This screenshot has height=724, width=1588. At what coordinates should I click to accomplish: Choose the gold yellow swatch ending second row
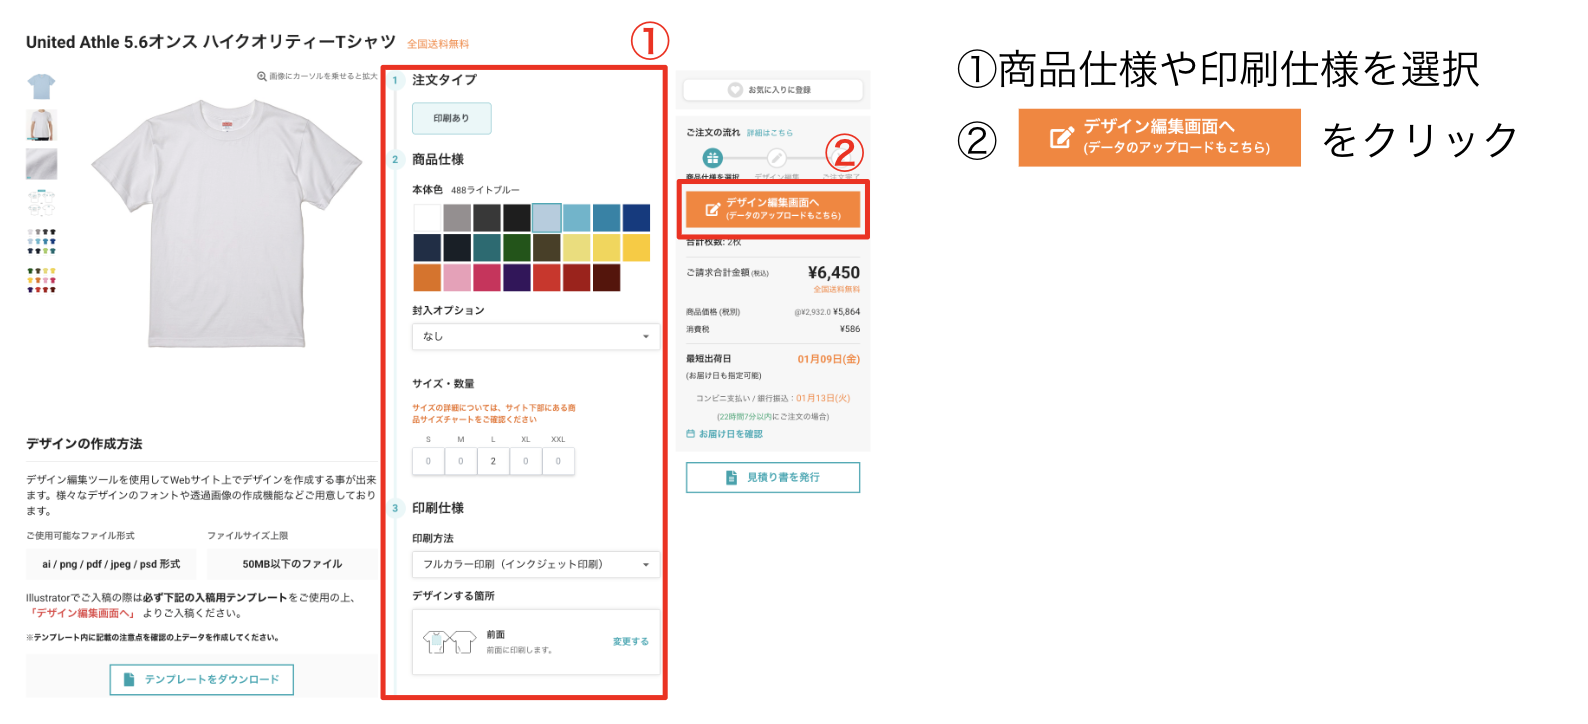(636, 247)
